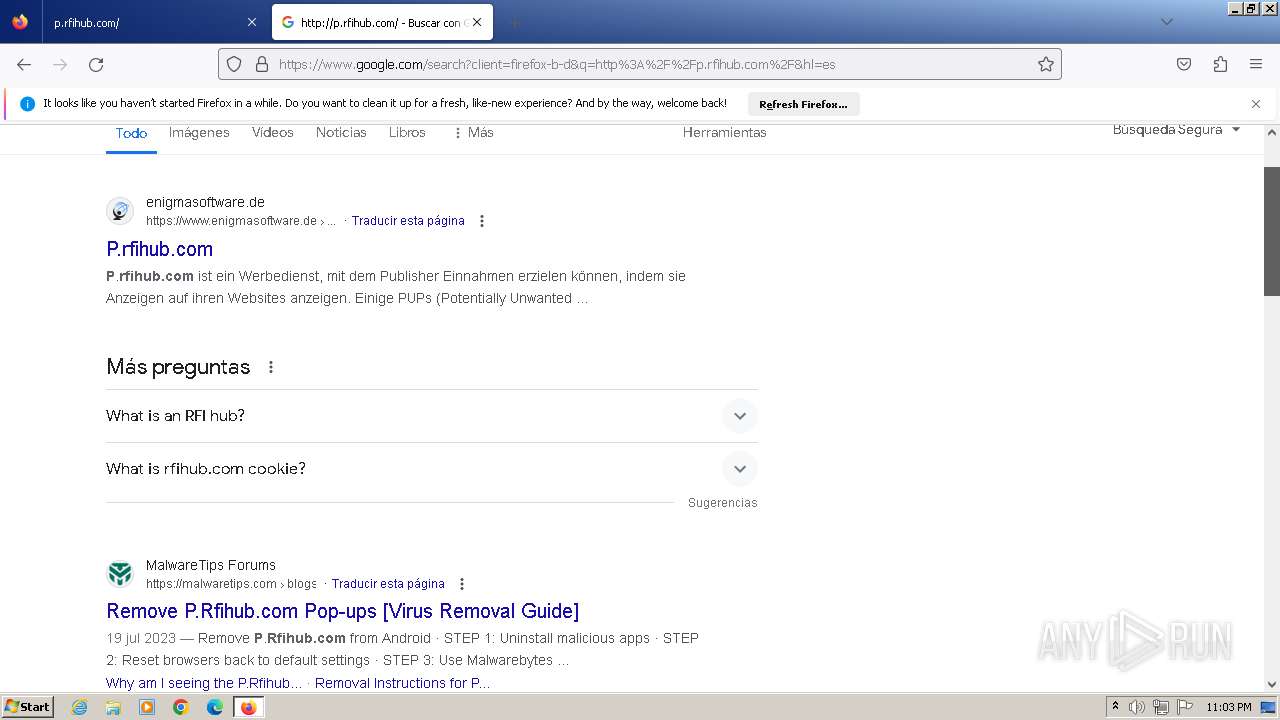Close the Google search results tab
Viewport: 1280px width, 720px height.
477,22
